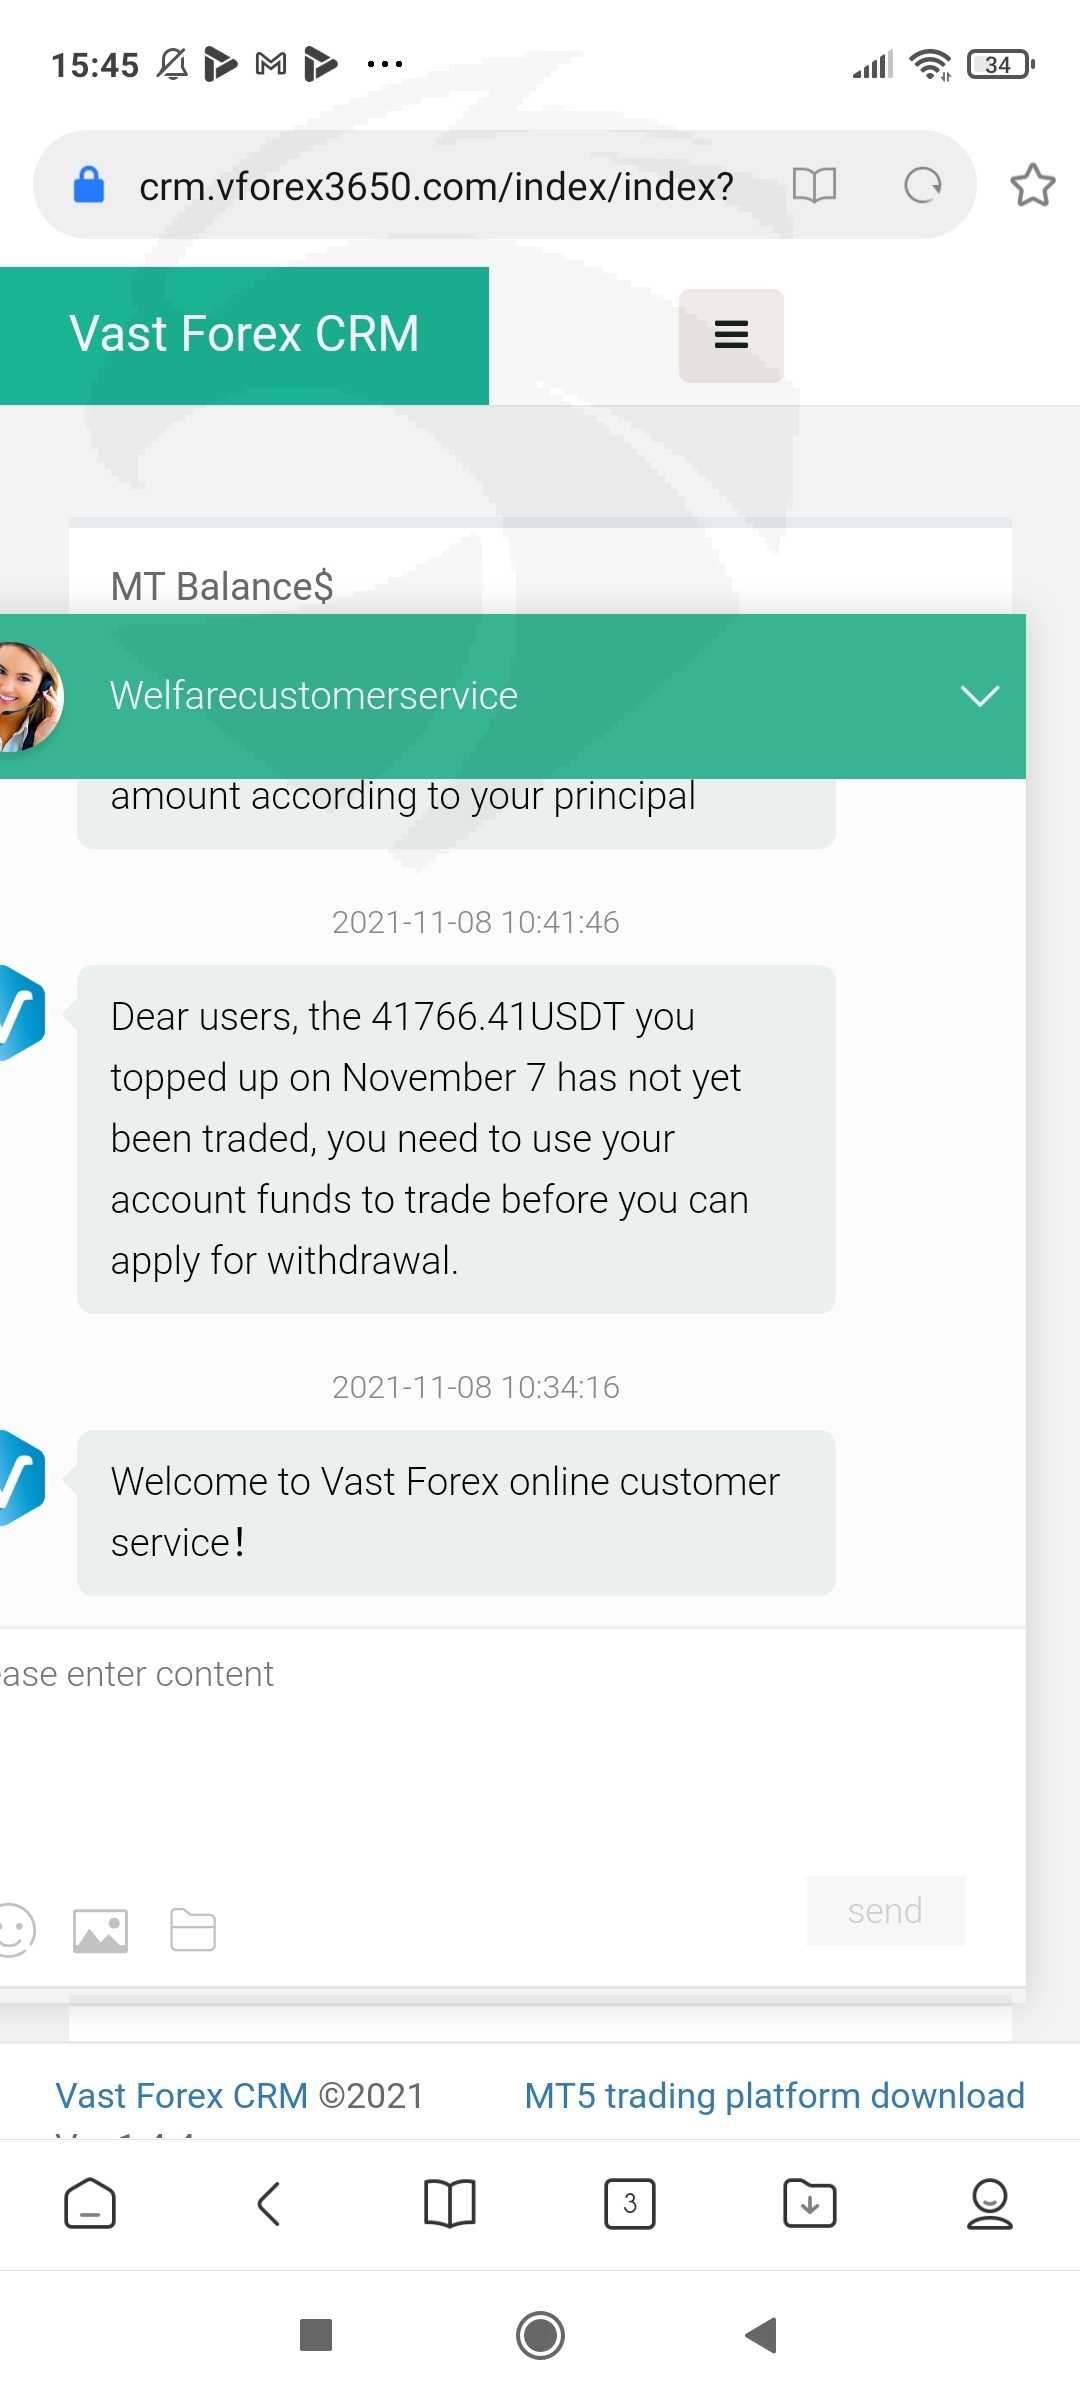Go to the browser home page
Image resolution: width=1080 pixels, height=2400 pixels.
coord(90,2203)
